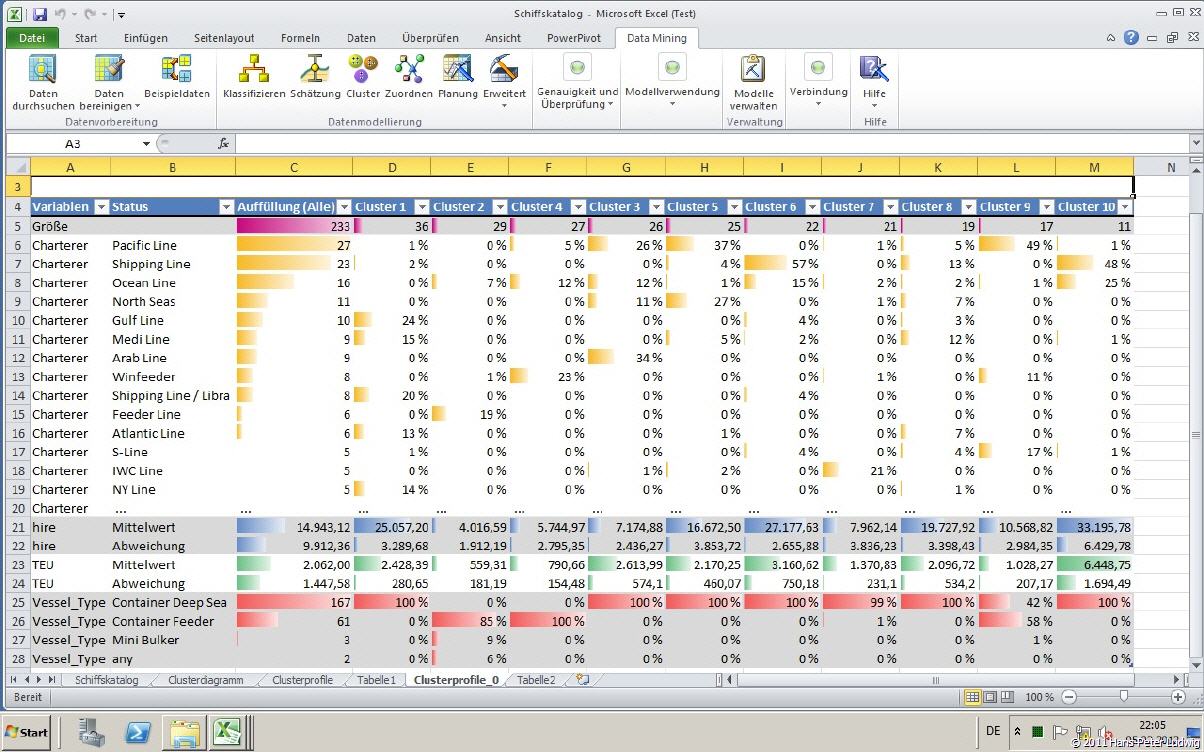Zoom in with the plus button

(x=1179, y=697)
